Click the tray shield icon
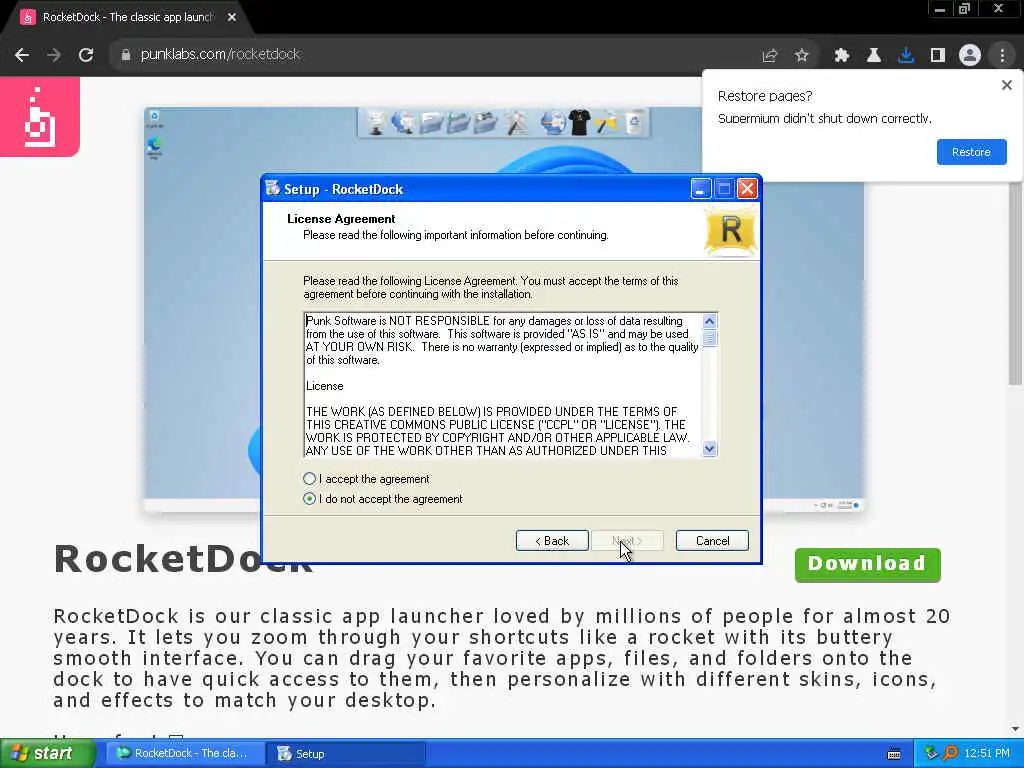 tap(931, 754)
